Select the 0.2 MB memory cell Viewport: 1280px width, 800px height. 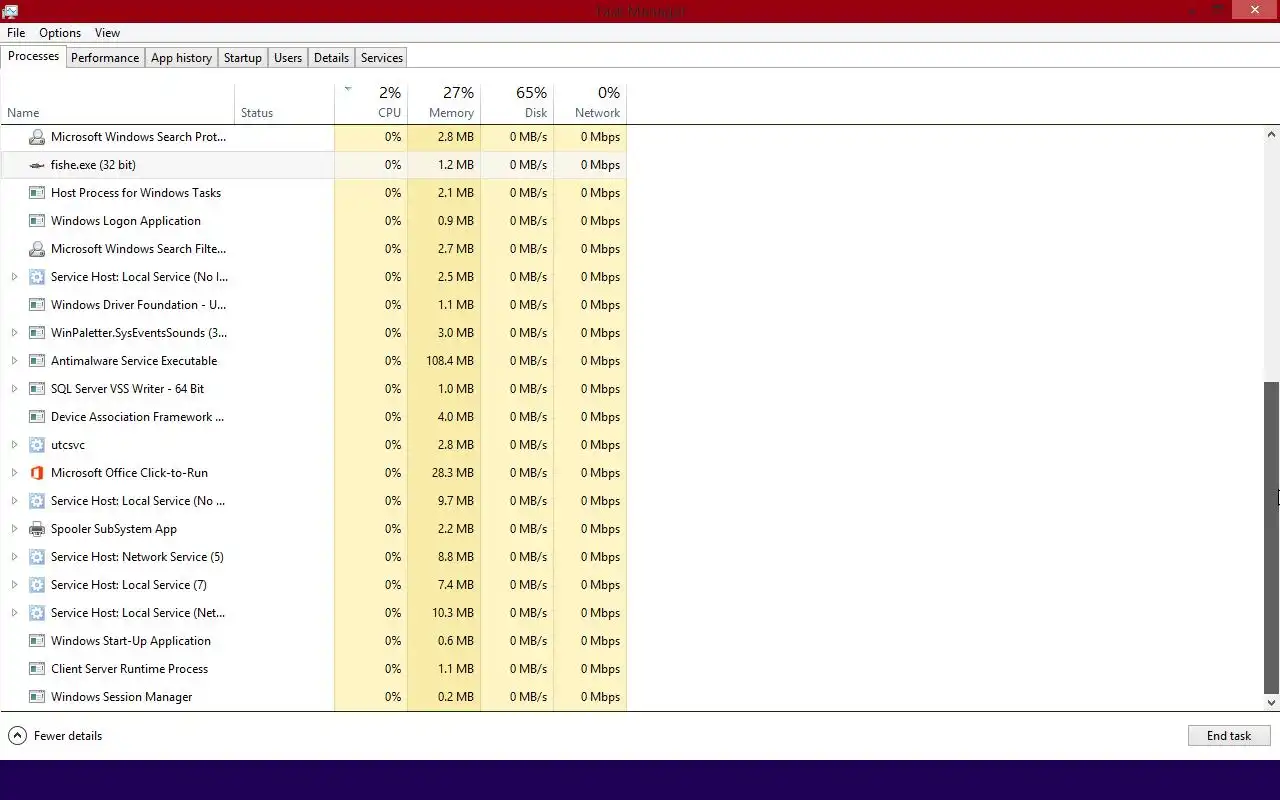coord(444,697)
